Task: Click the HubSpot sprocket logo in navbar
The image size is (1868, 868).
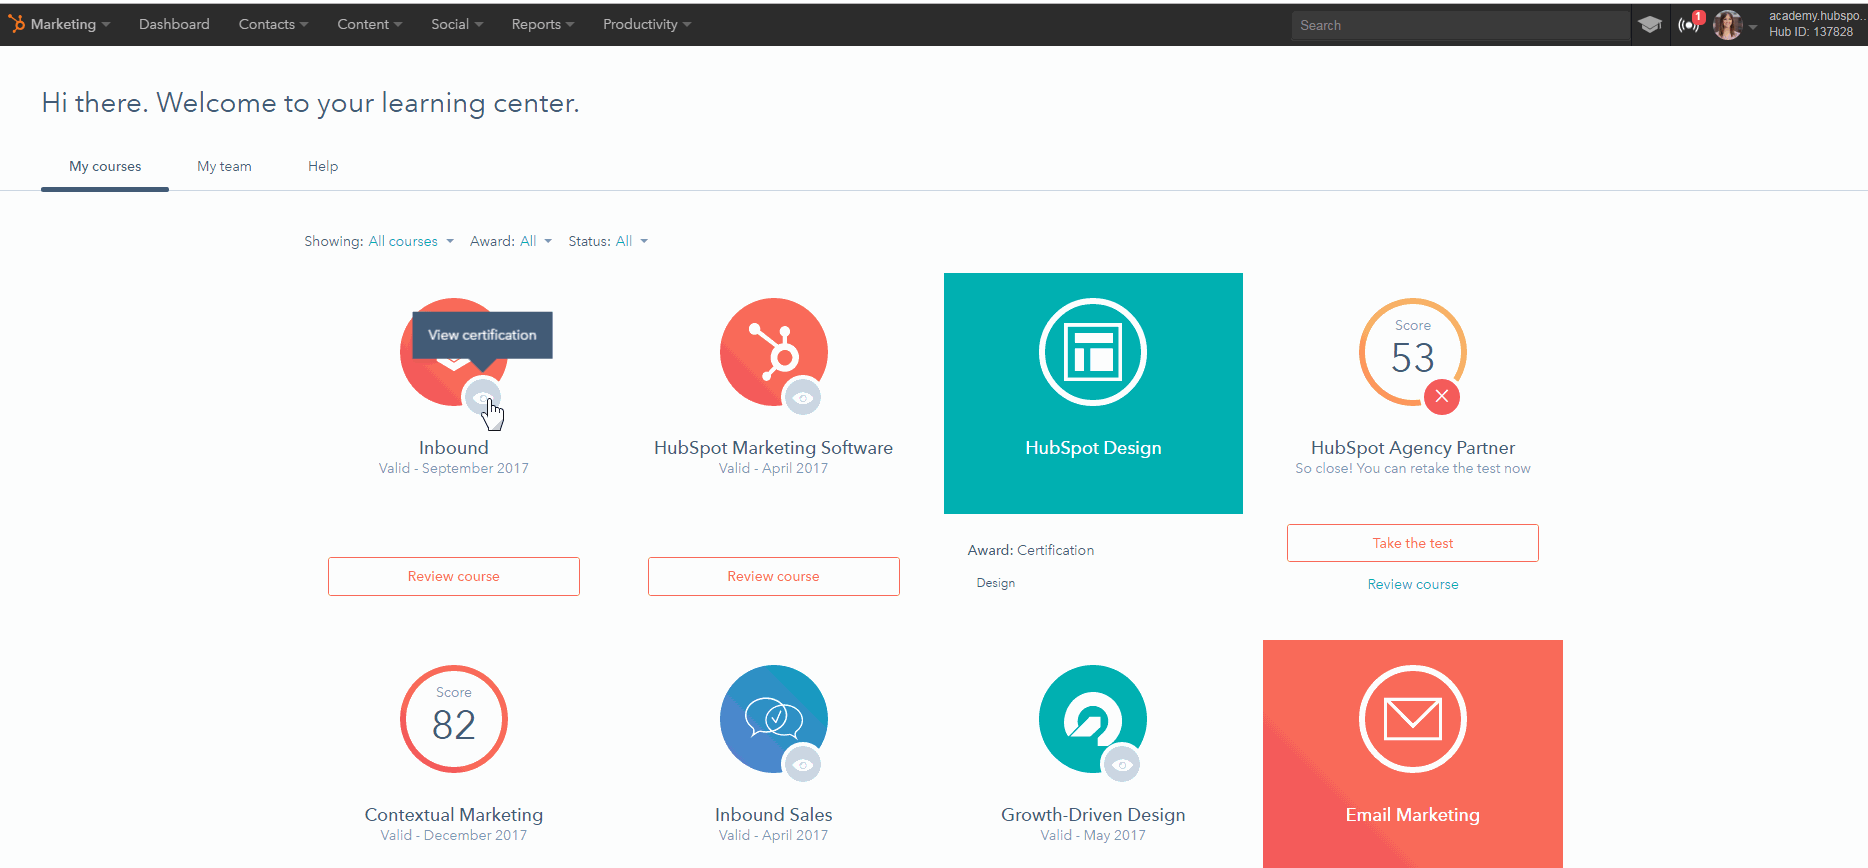Action: (16, 24)
